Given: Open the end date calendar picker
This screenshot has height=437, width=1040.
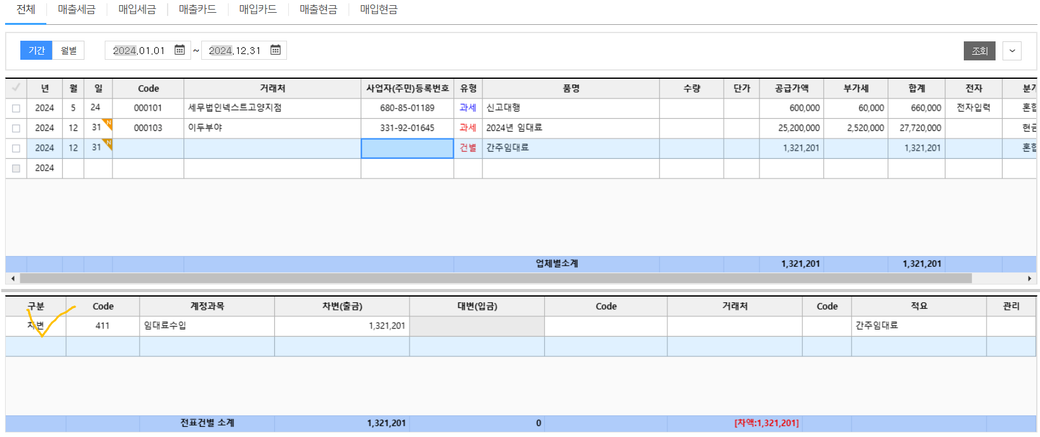Looking at the screenshot, I should pos(277,50).
